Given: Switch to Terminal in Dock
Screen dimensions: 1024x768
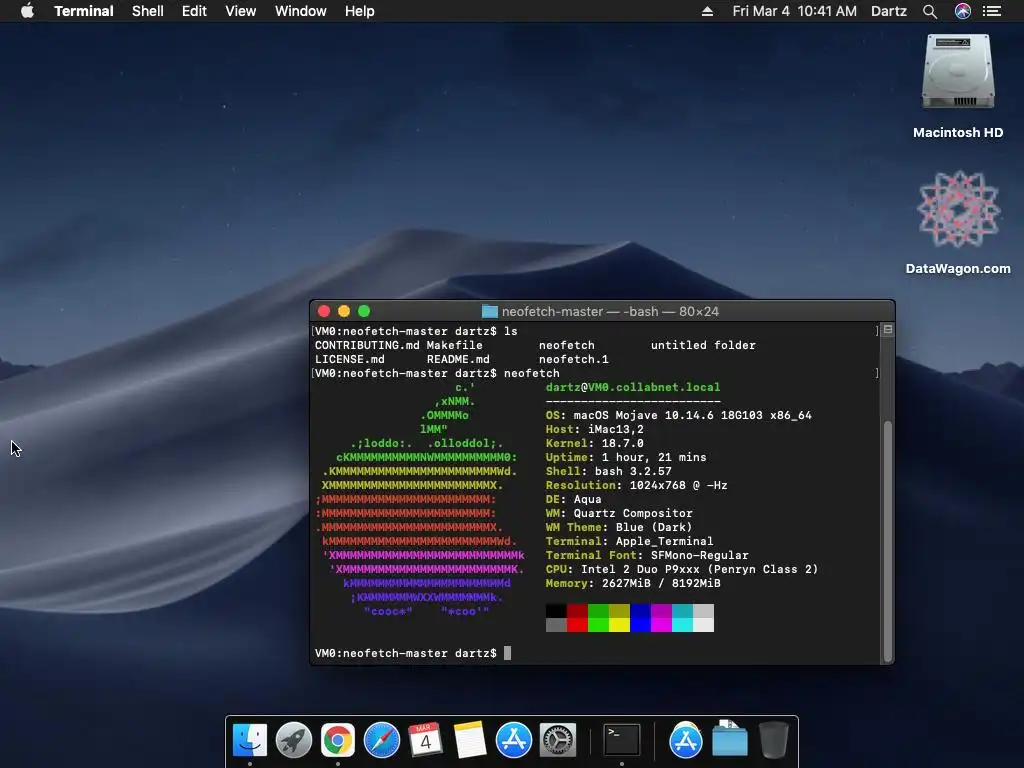Looking at the screenshot, I should [x=621, y=740].
